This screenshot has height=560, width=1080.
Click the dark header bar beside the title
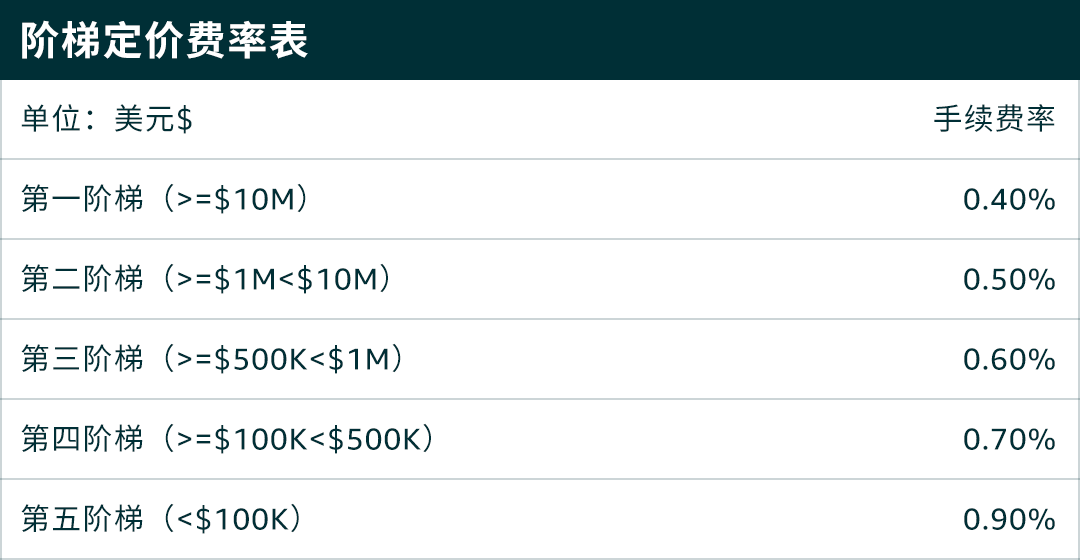(689, 40)
